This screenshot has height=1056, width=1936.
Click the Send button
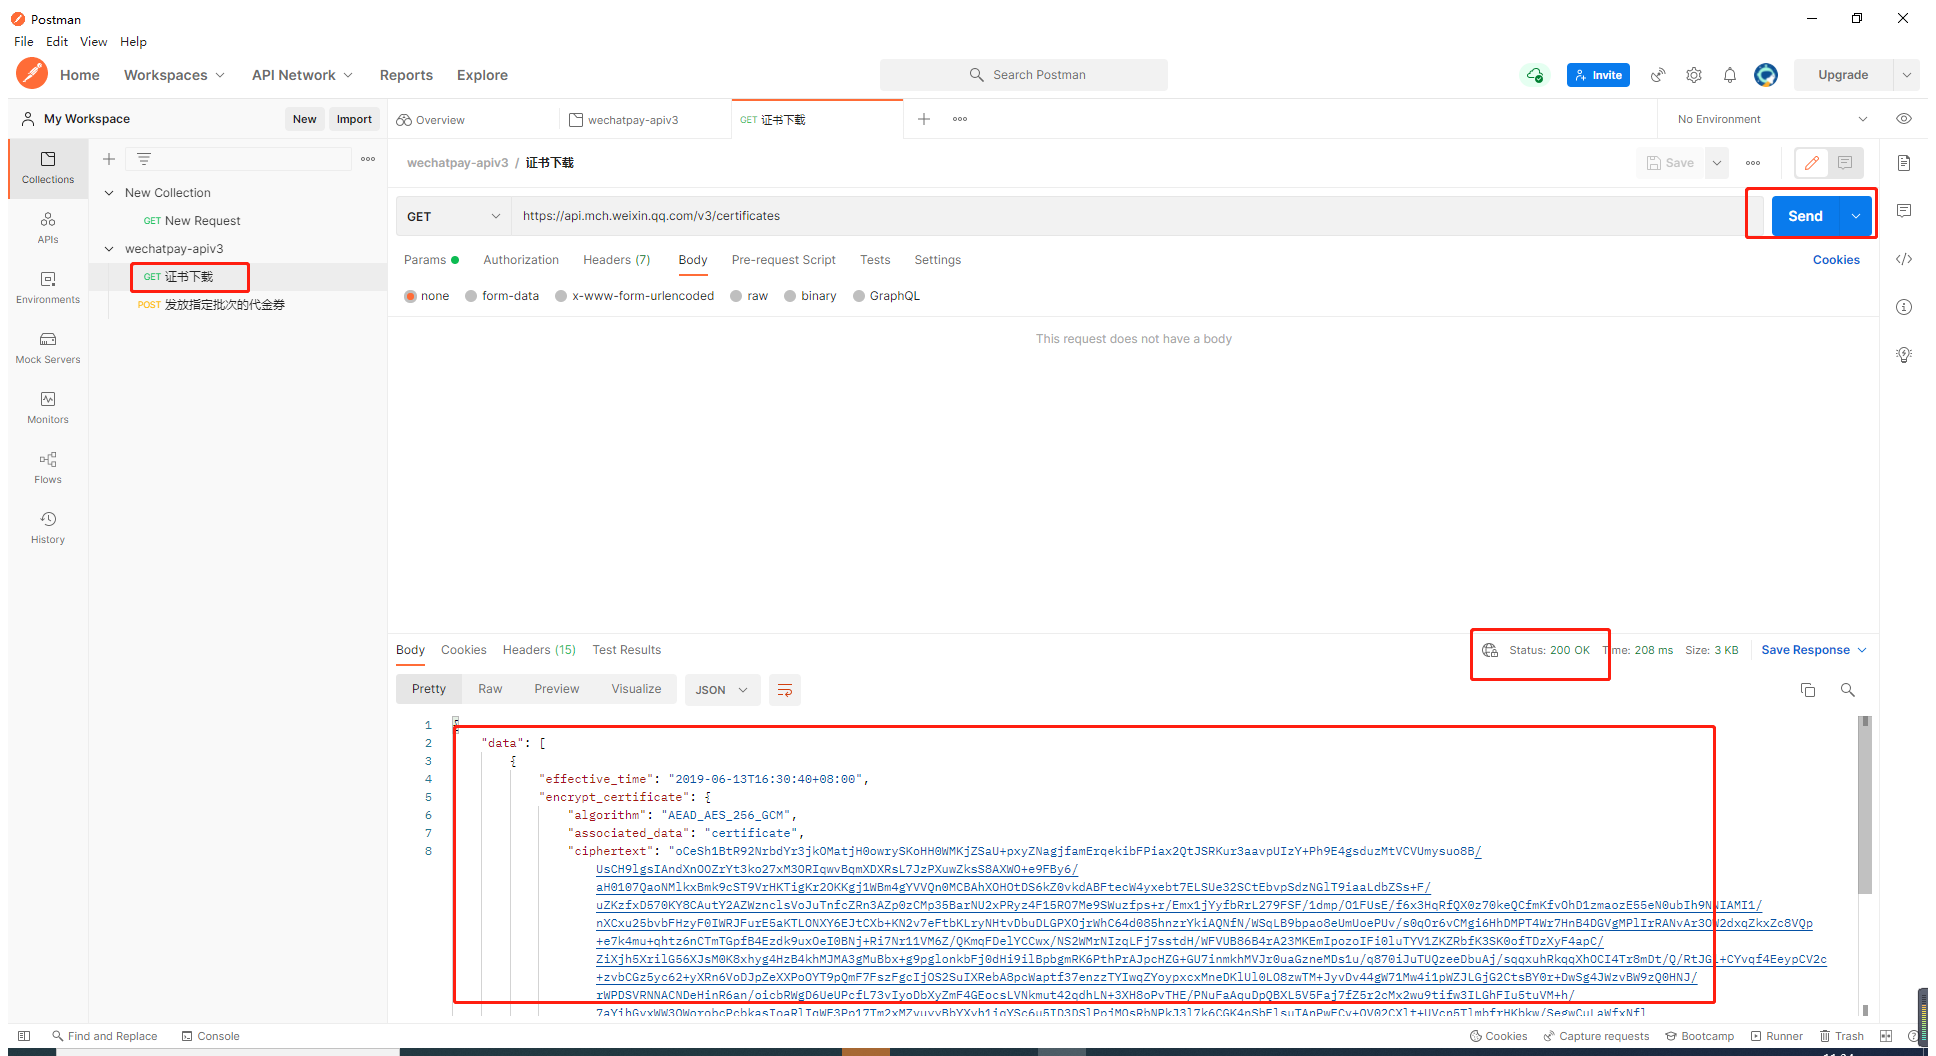(1806, 216)
